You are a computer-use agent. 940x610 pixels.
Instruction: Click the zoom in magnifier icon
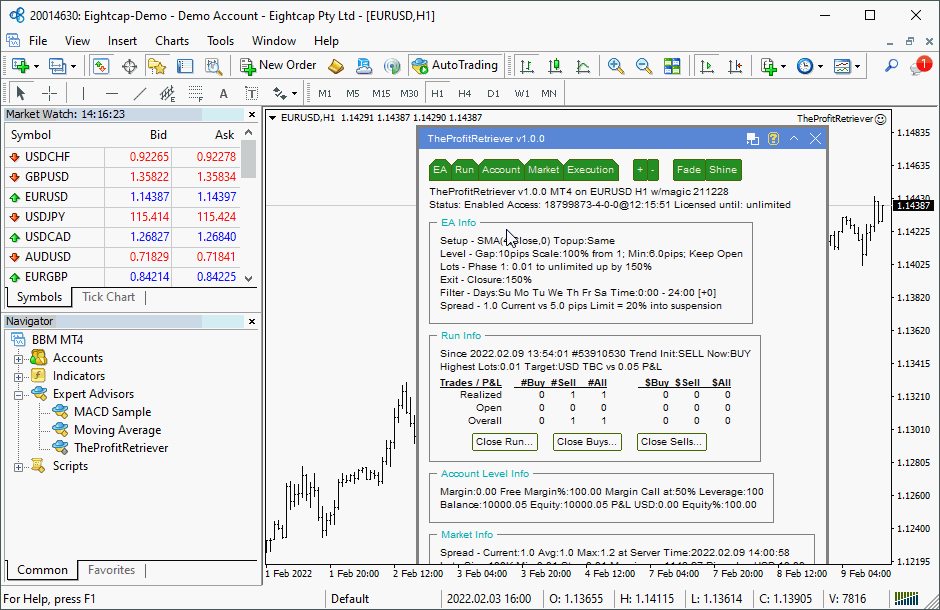click(616, 66)
